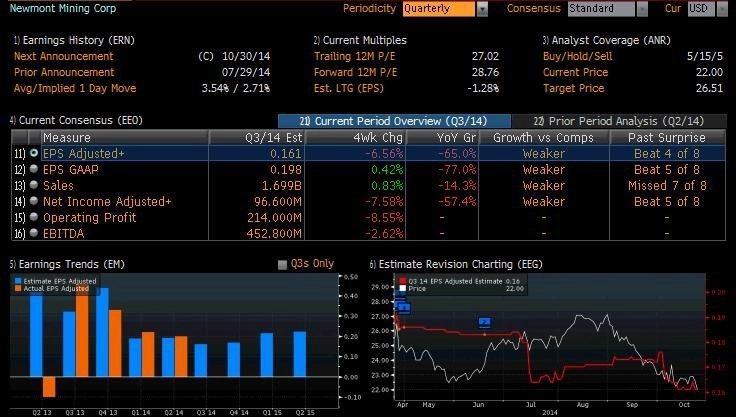Select the EPS GAAP radio button
The height and width of the screenshot is (417, 736).
pos(34,169)
